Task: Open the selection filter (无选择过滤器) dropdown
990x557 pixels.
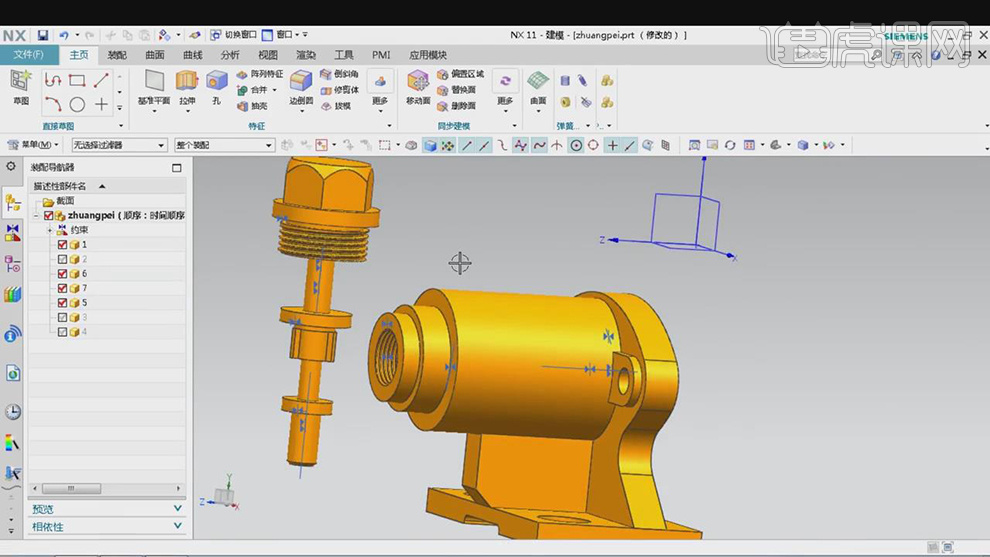Action: [x=118, y=146]
